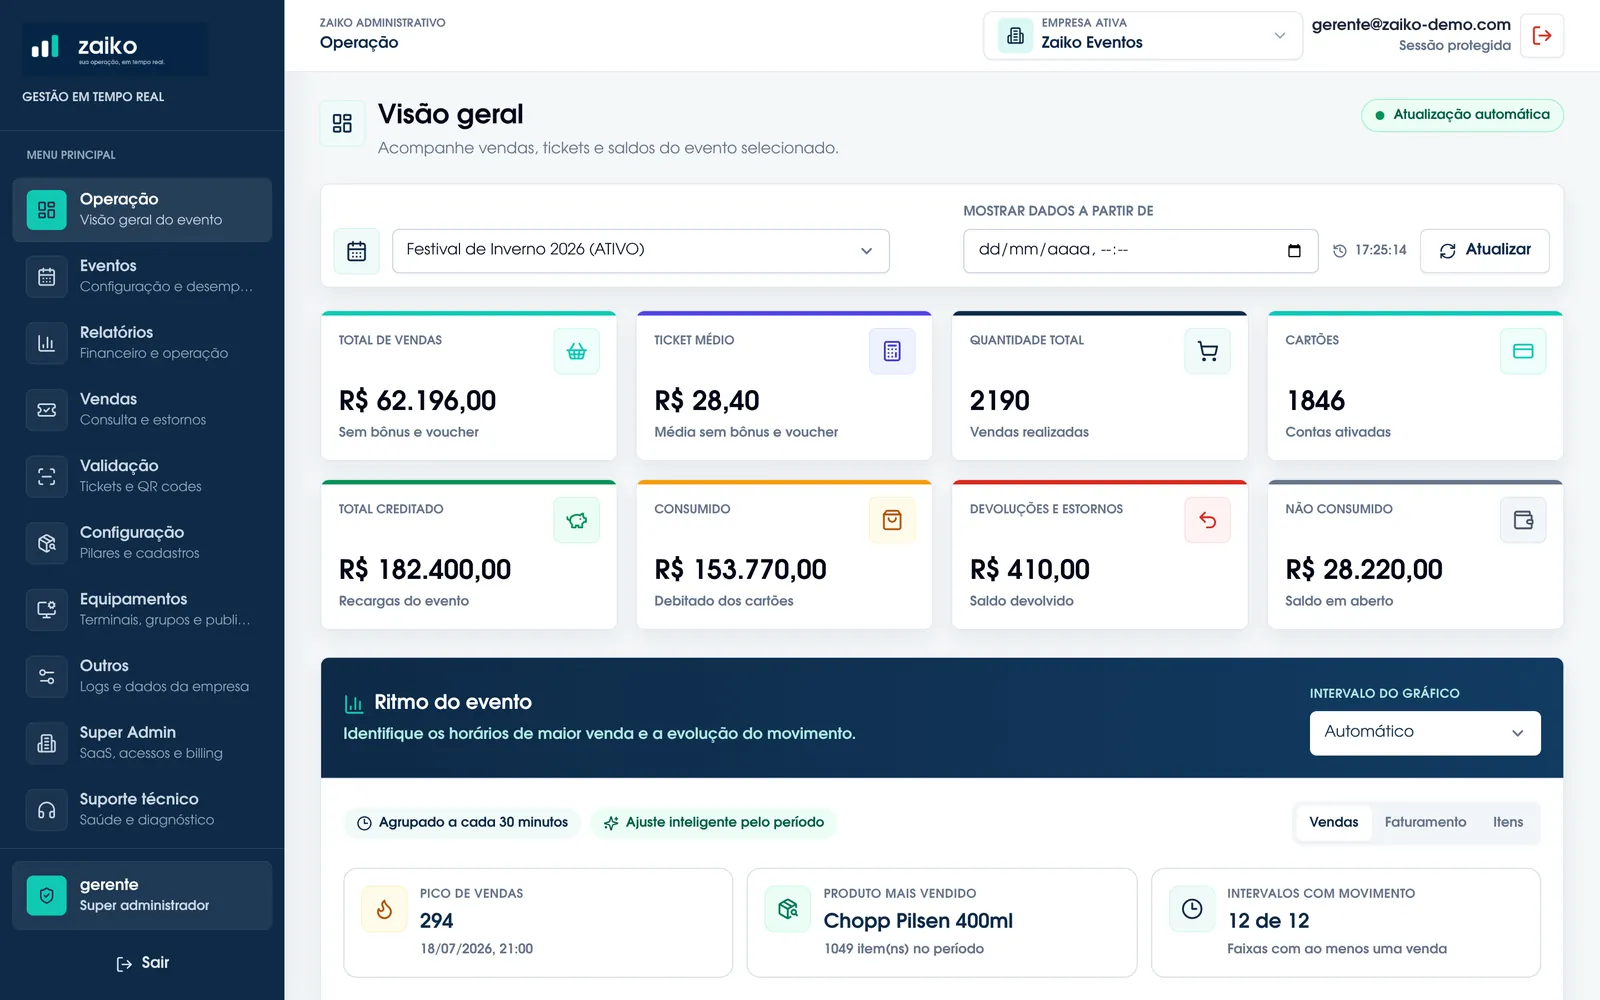Screen dimensions: 1600x1000
Task: Click the clock icon on Intervalos com Movimento
Action: coord(1192,909)
